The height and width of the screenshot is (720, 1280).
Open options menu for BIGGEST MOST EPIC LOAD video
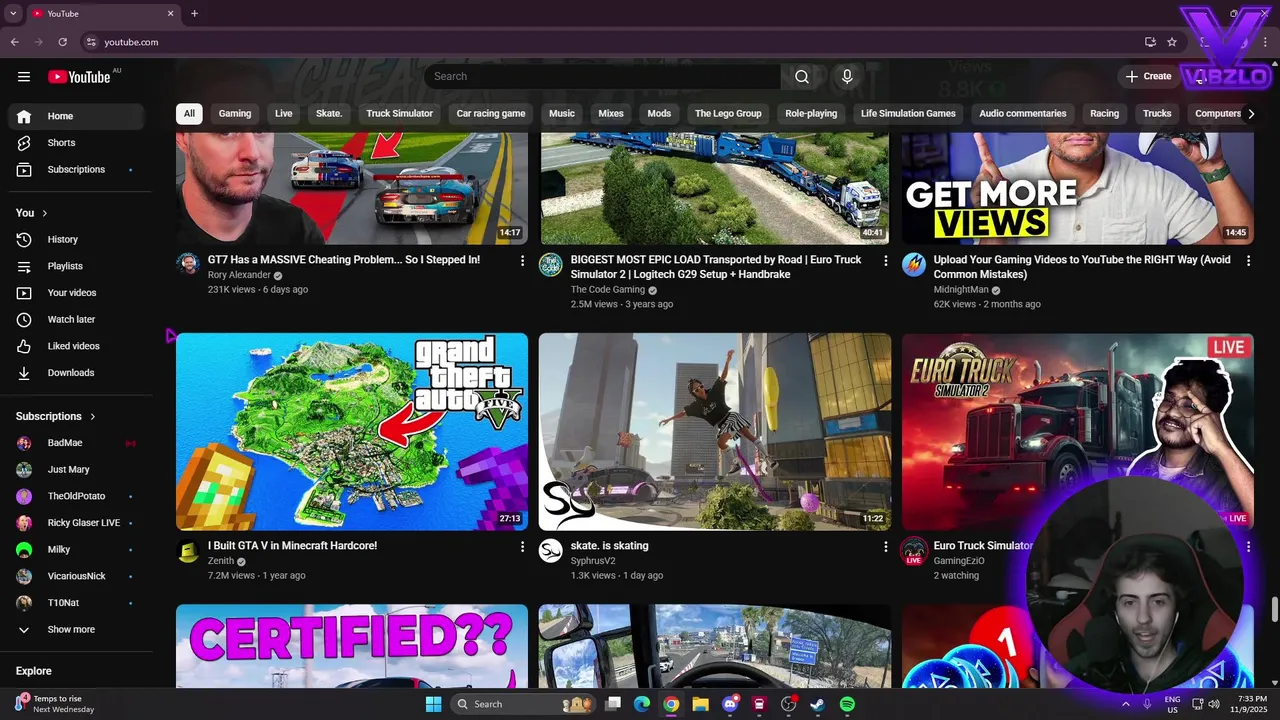[885, 261]
